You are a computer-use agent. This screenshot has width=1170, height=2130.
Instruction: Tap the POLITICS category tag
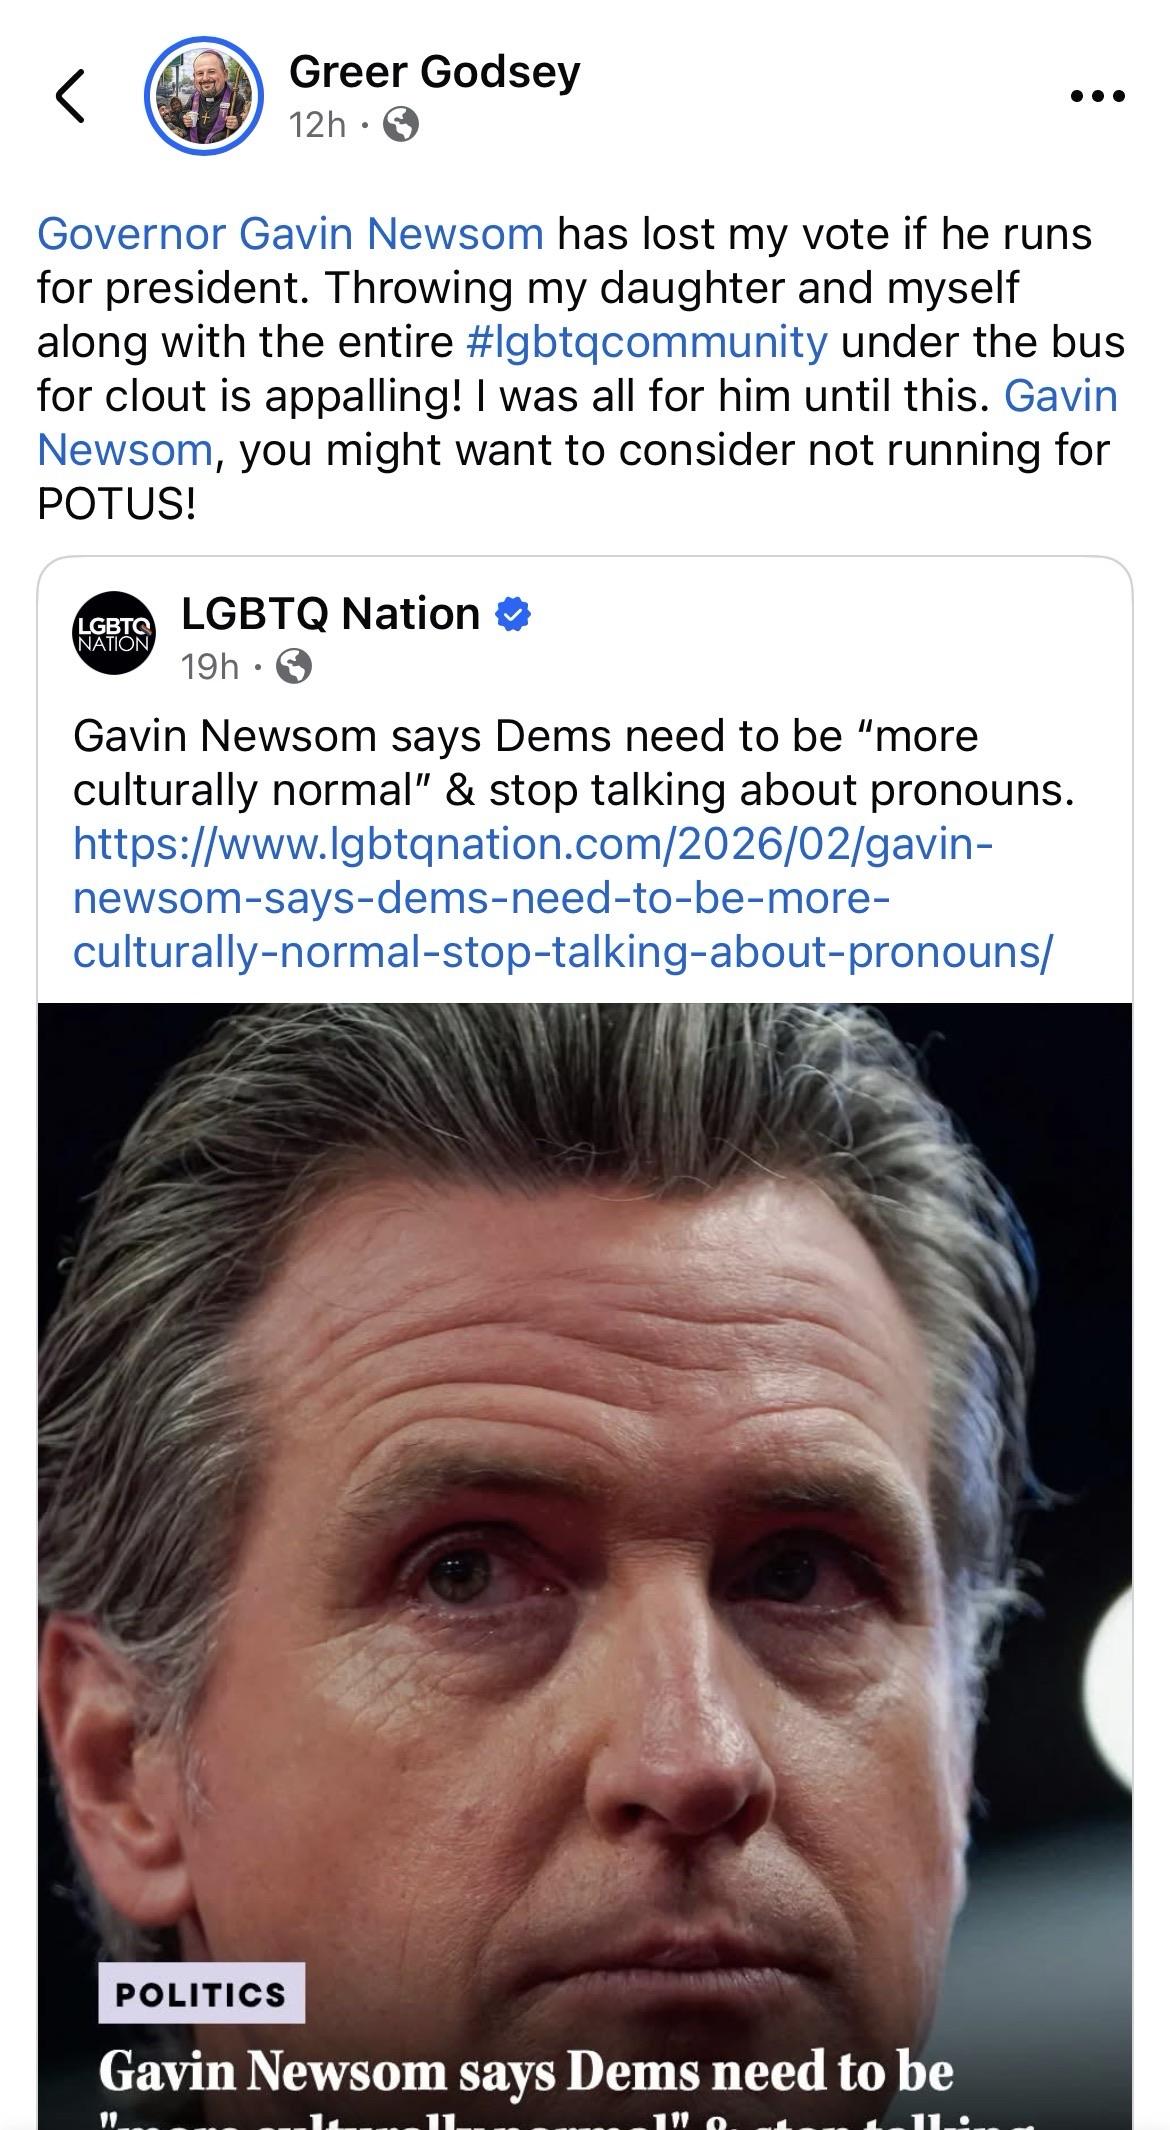point(201,1994)
